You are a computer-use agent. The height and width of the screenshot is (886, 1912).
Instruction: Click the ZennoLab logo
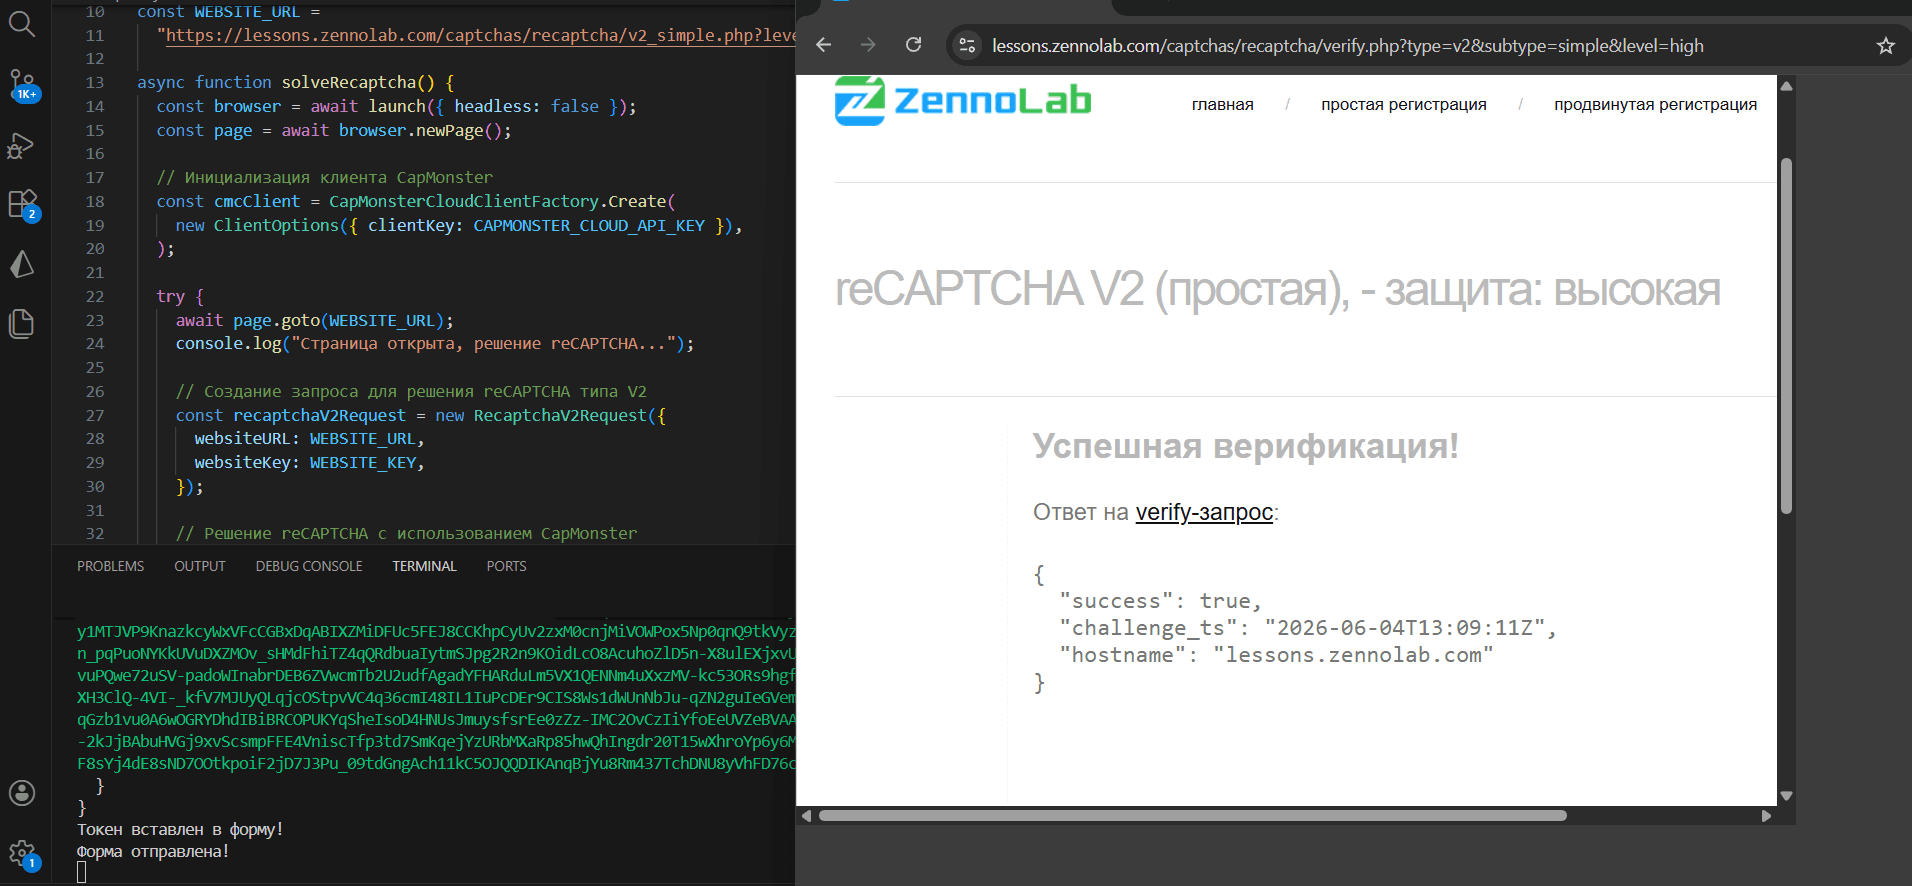963,101
